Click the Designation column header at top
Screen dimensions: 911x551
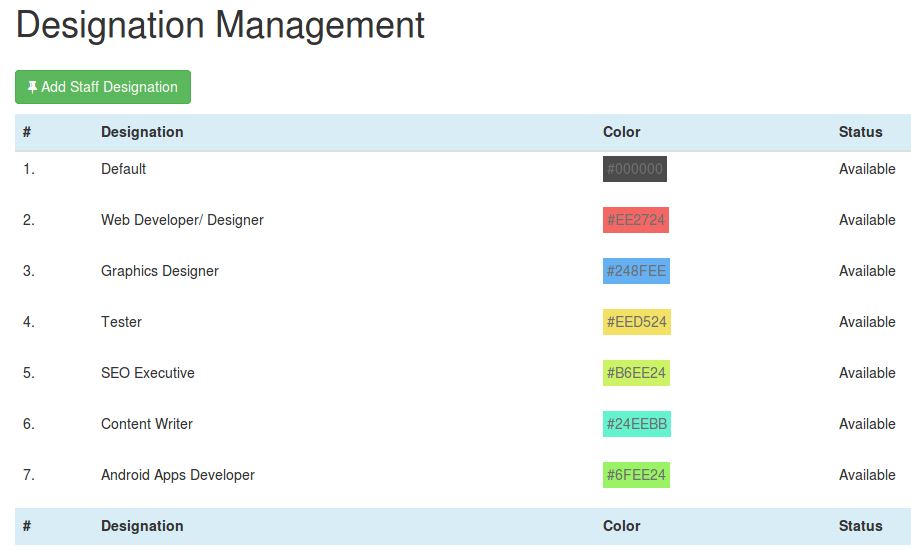142,132
